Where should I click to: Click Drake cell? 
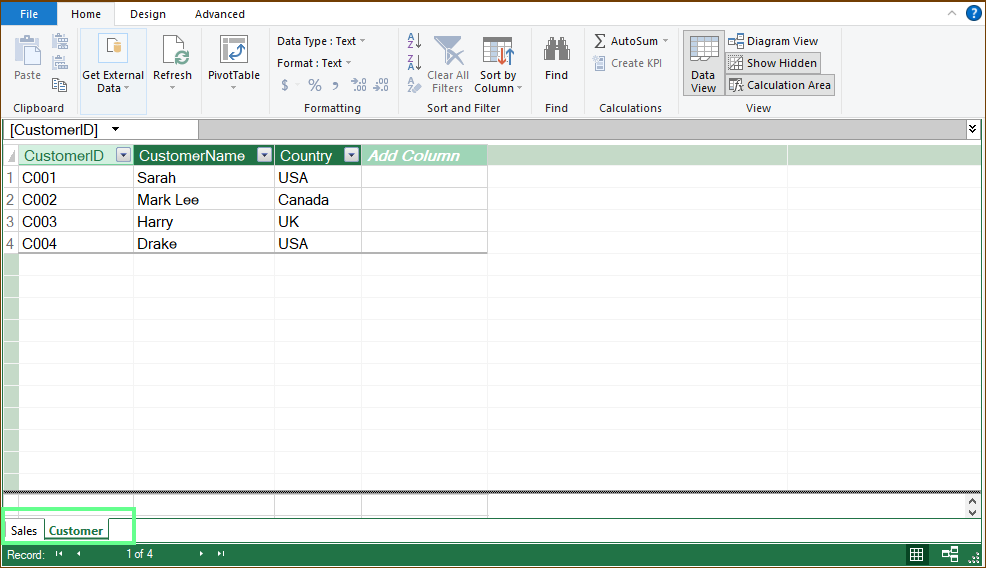[204, 243]
